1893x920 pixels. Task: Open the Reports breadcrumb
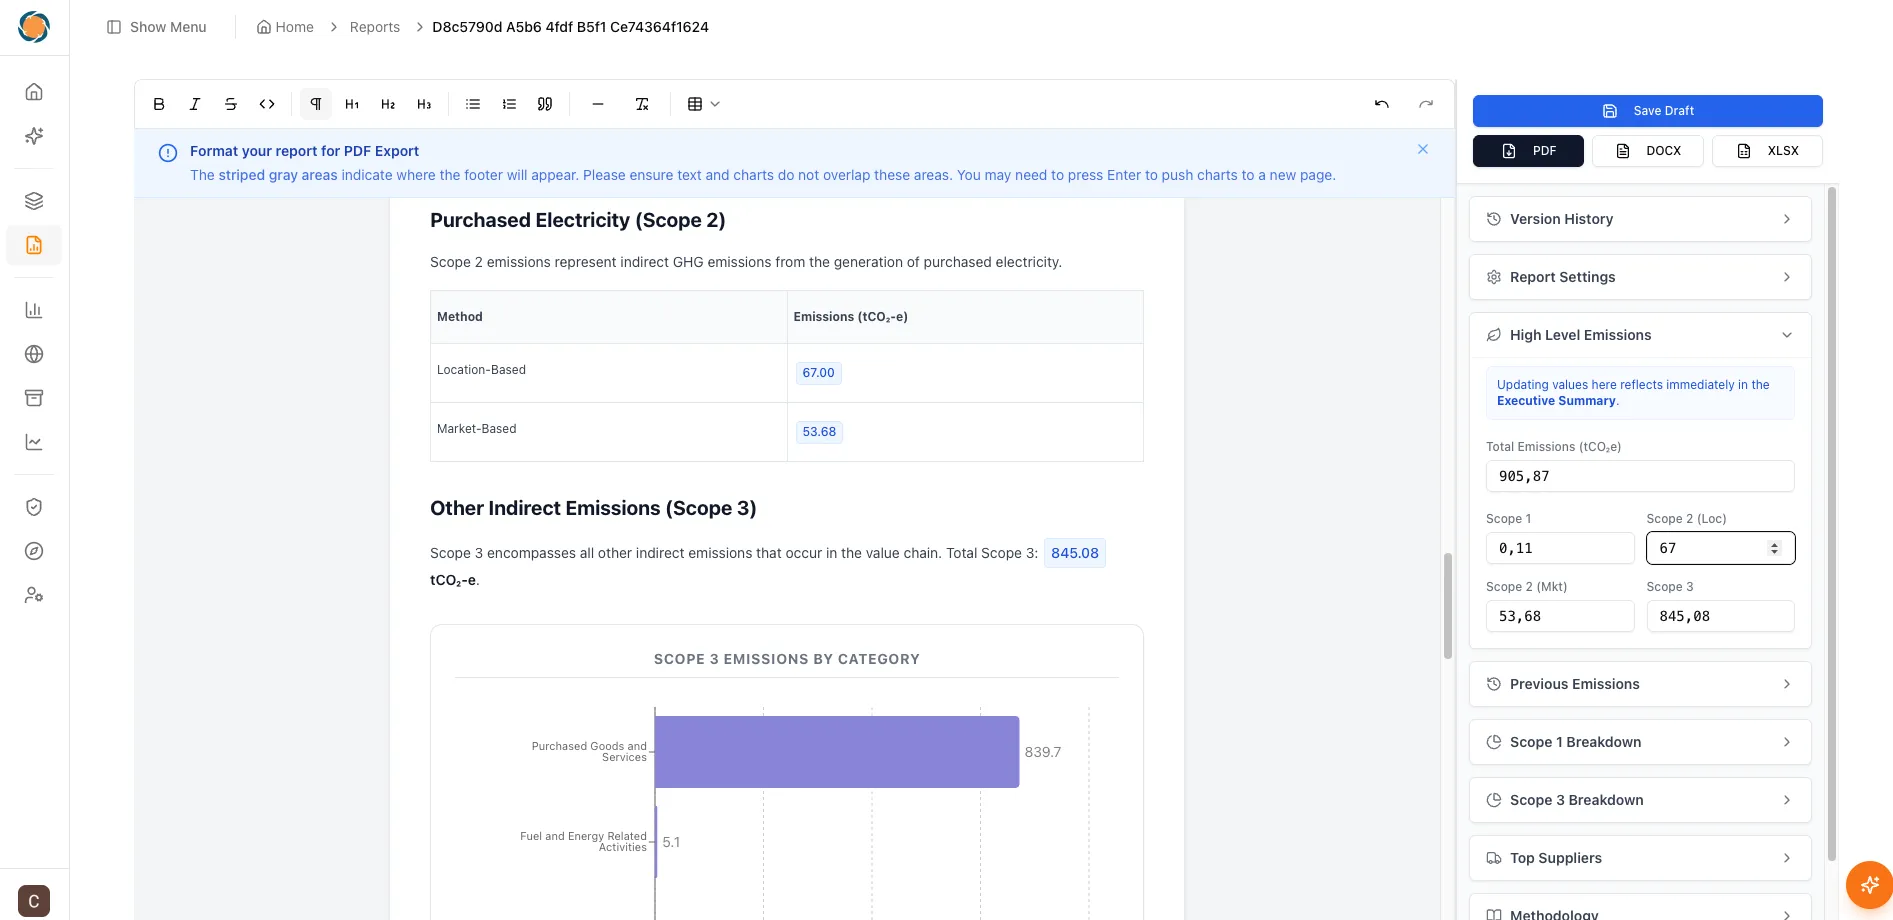tap(374, 27)
